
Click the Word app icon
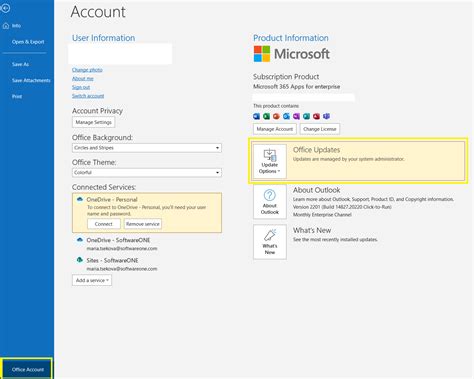[256, 116]
